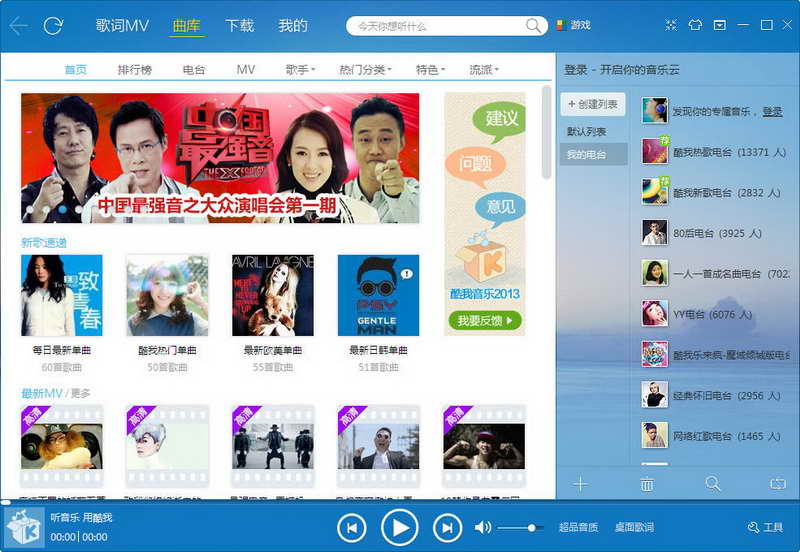
Task: Open 酷我热歌电台 (13371 人)
Action: tap(715, 152)
